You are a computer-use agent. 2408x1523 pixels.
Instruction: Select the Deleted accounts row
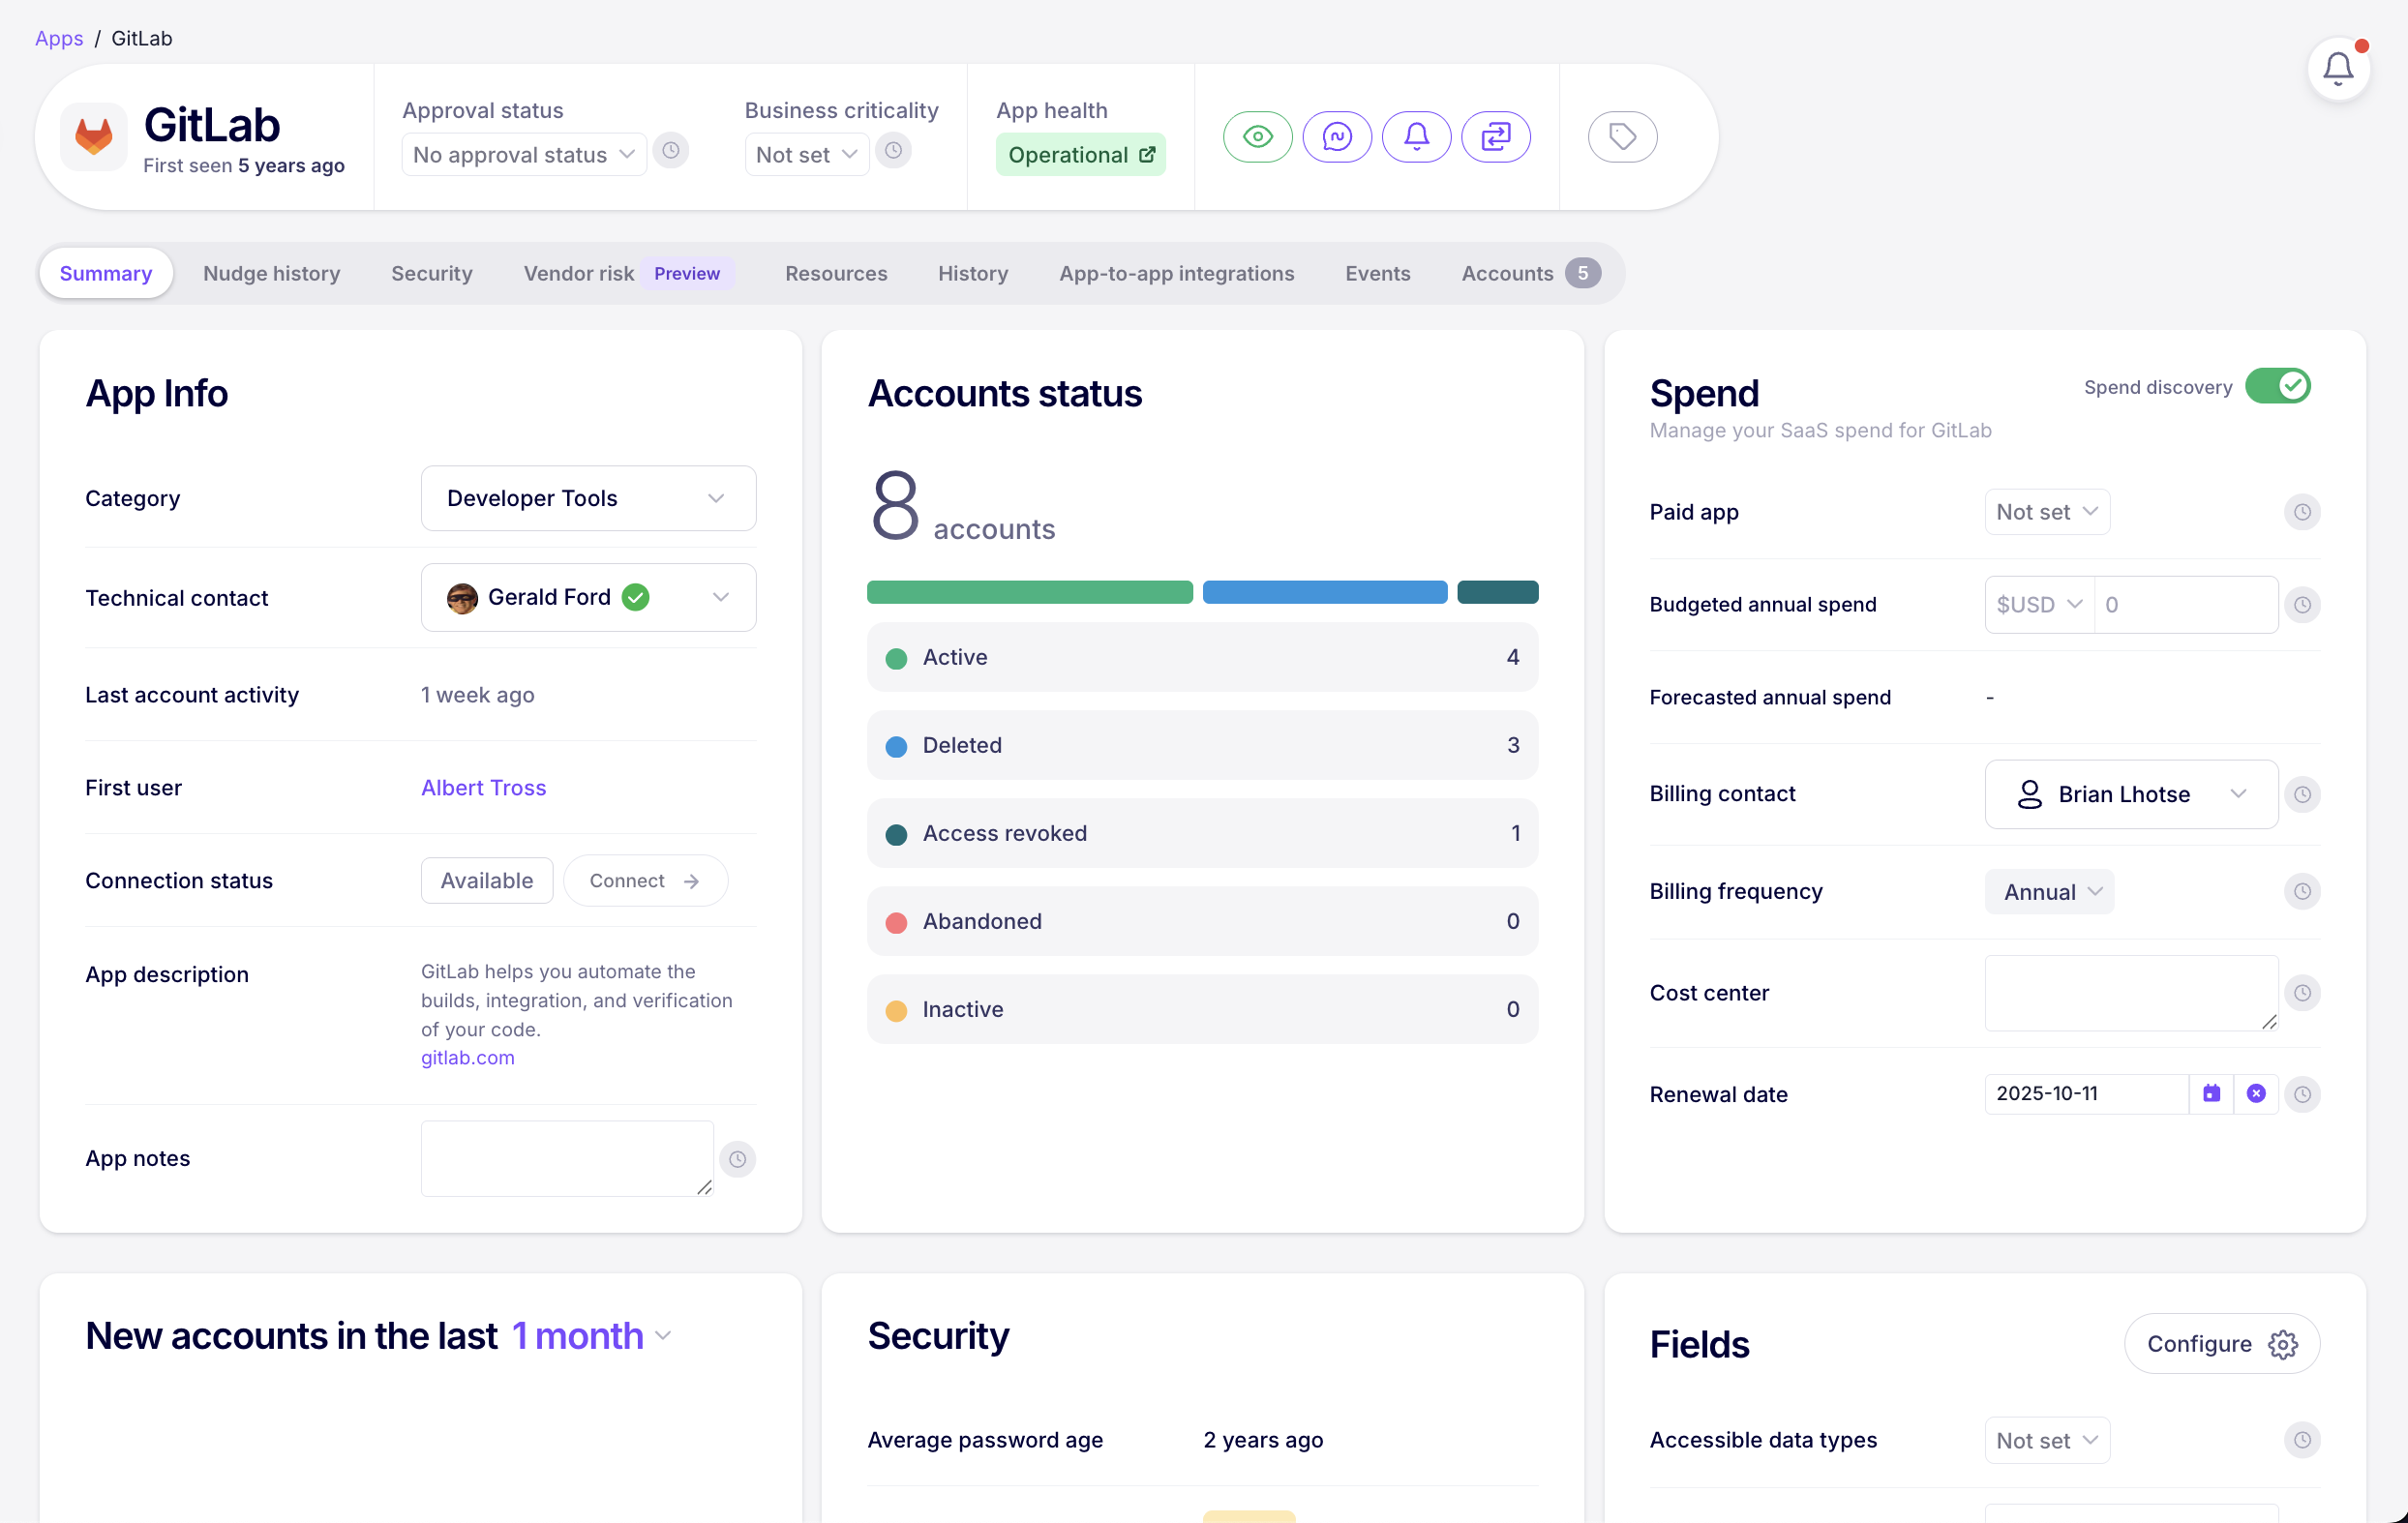tap(1202, 745)
